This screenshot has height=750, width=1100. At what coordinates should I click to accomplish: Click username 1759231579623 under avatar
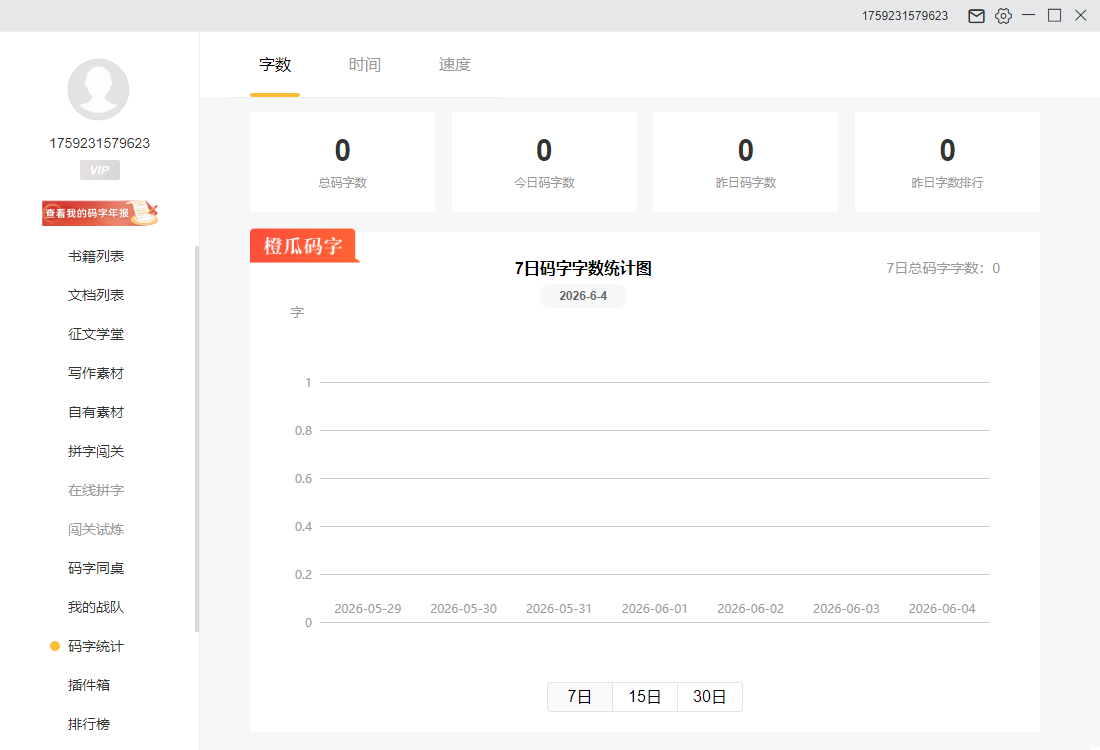pos(100,143)
